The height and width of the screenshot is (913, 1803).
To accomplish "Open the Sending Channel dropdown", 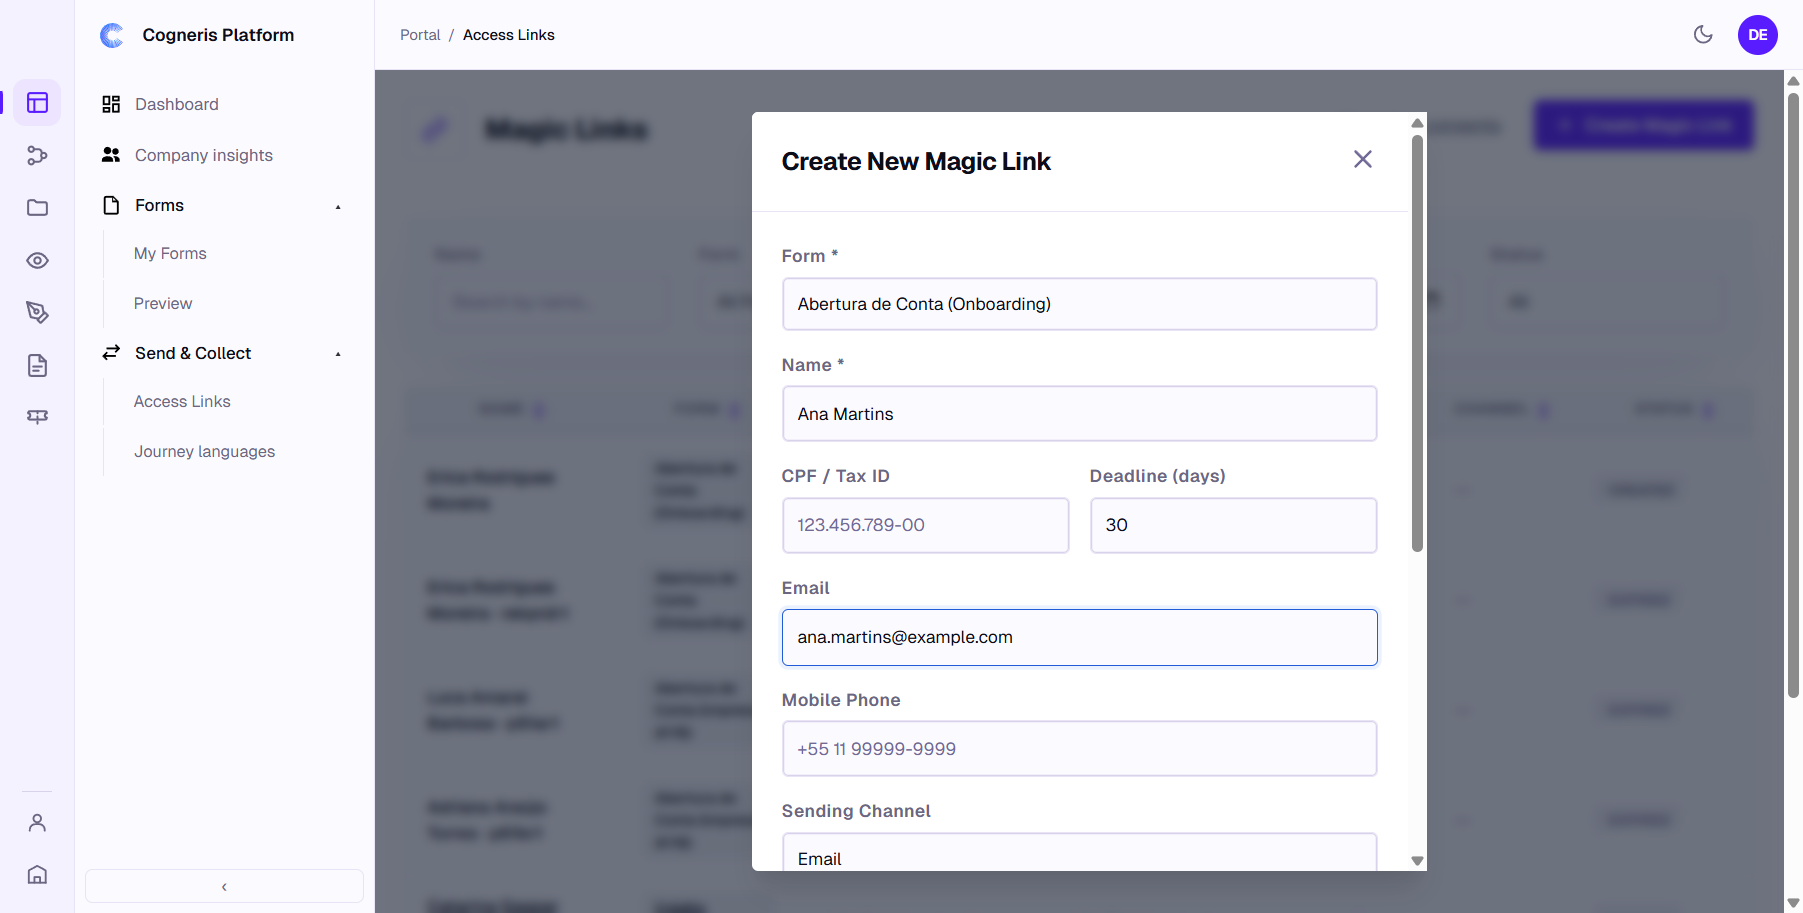I will [1079, 853].
